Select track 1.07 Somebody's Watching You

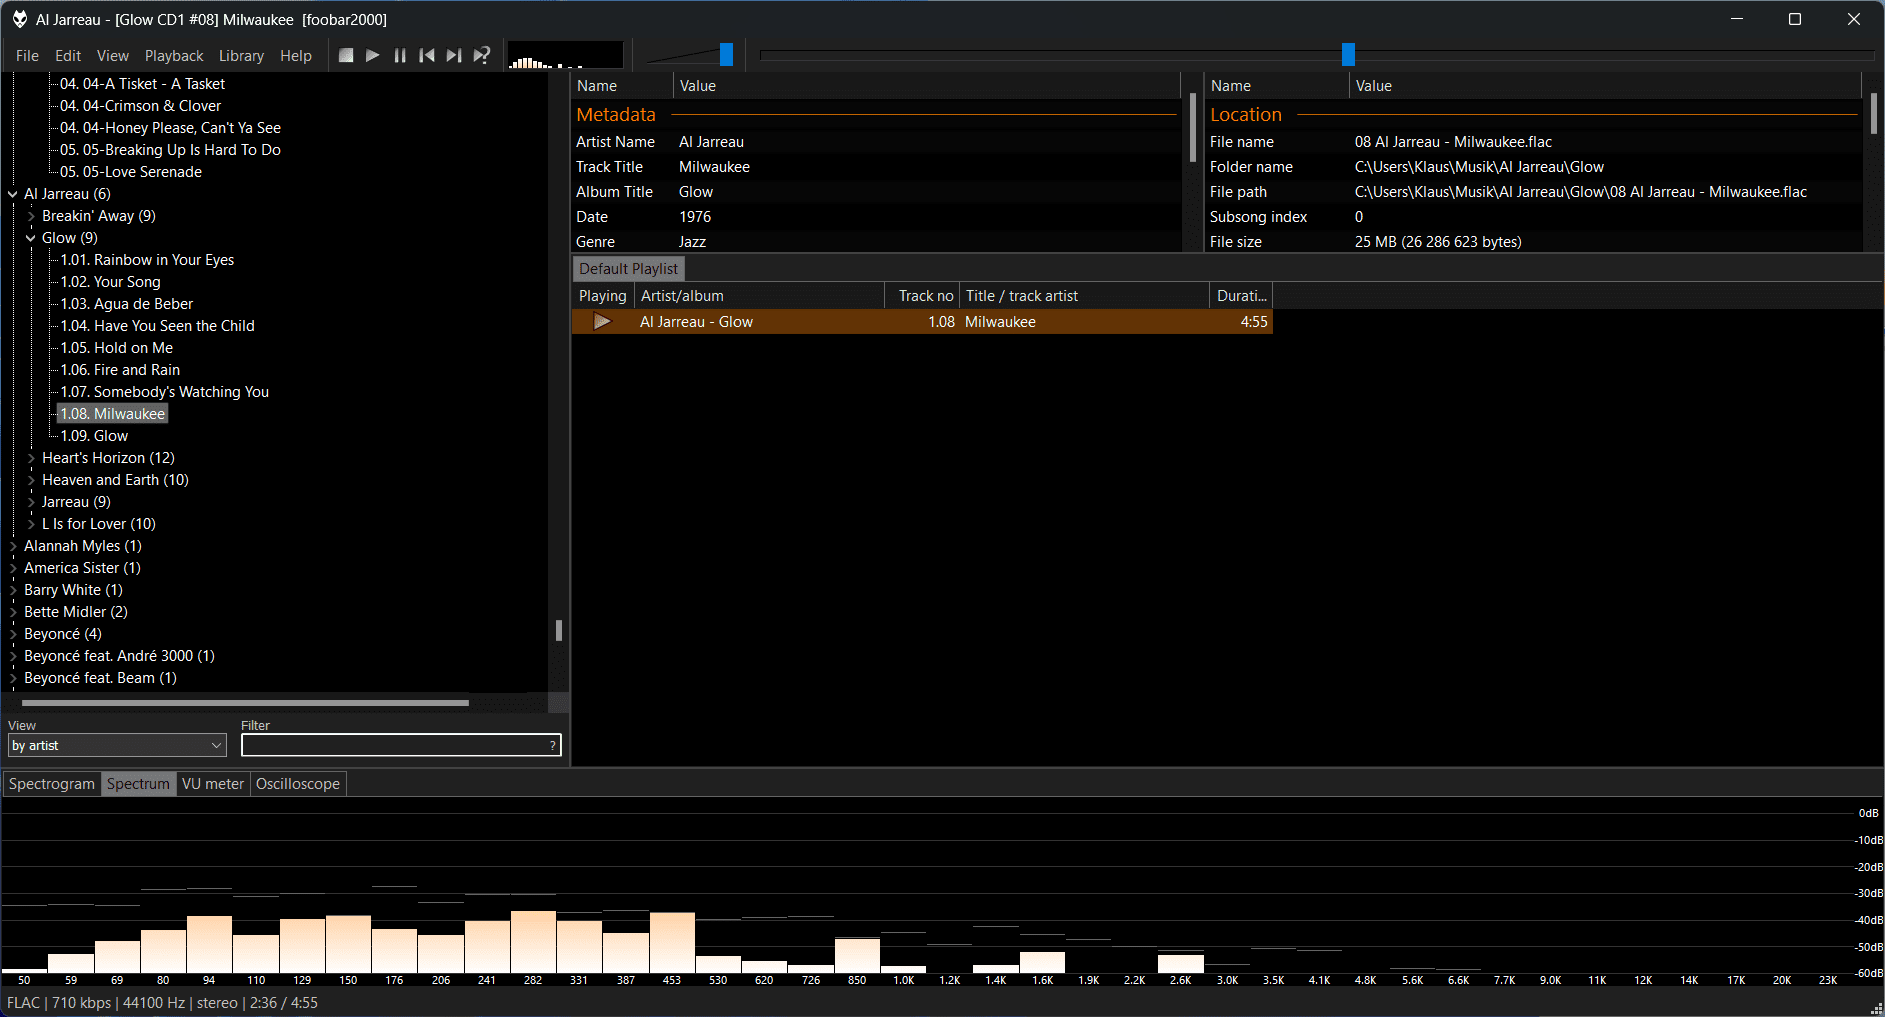pyautogui.click(x=164, y=392)
